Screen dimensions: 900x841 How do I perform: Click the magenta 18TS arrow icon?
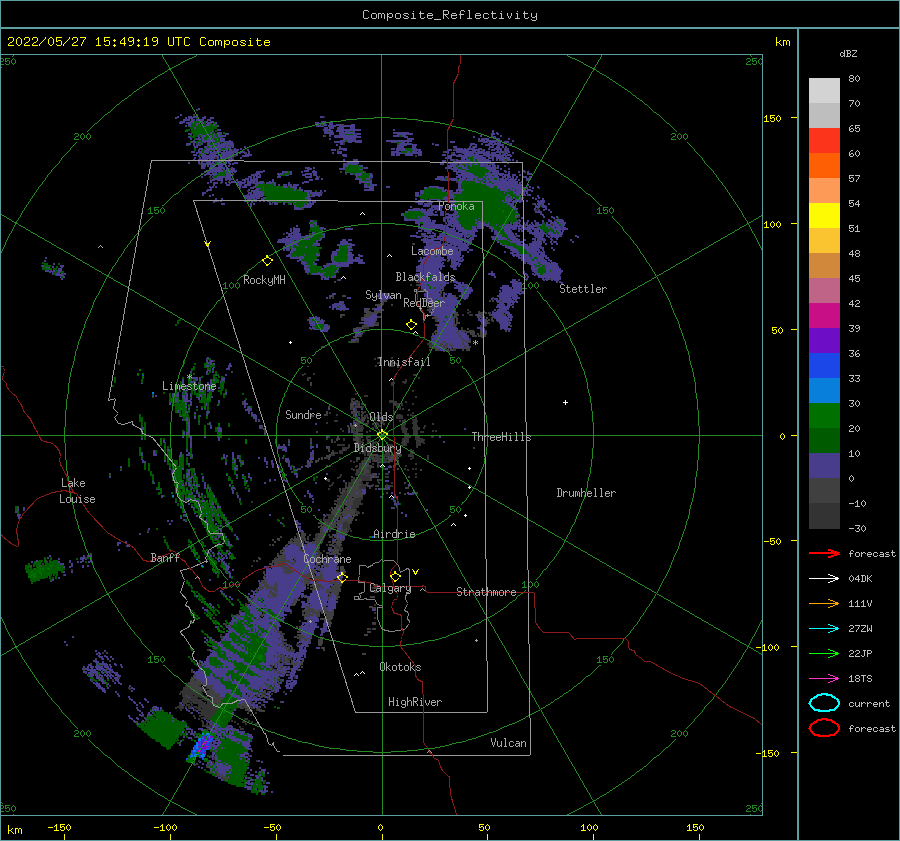click(824, 679)
